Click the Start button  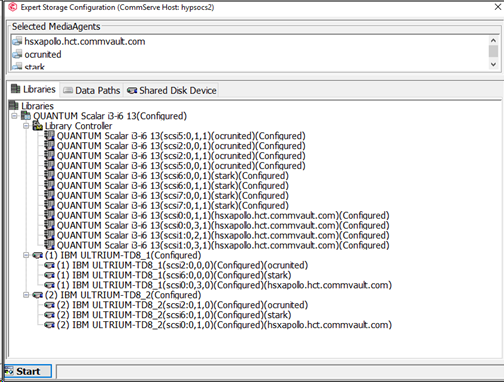coord(28,371)
